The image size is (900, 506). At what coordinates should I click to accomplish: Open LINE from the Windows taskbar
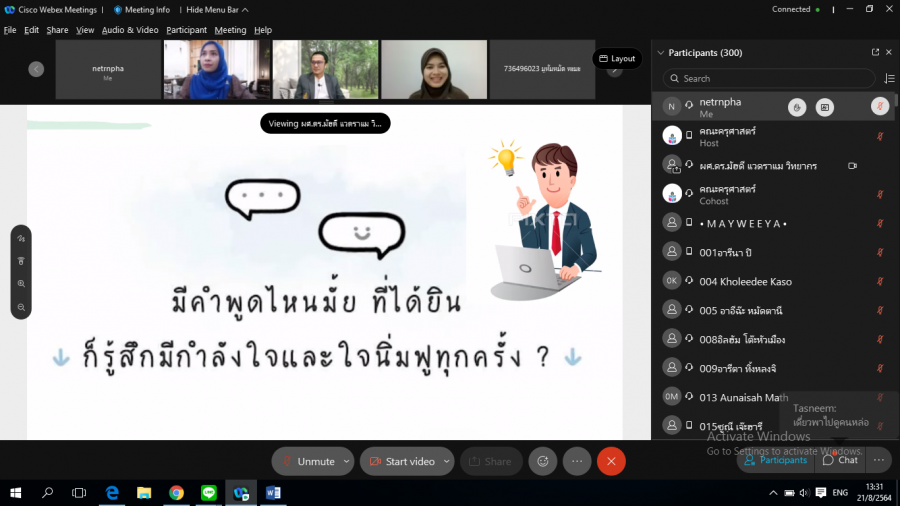pos(208,493)
